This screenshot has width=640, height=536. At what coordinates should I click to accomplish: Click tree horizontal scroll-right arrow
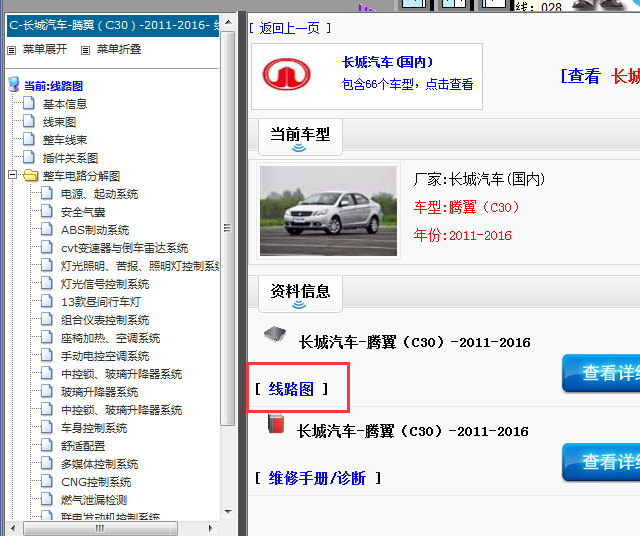(211, 528)
